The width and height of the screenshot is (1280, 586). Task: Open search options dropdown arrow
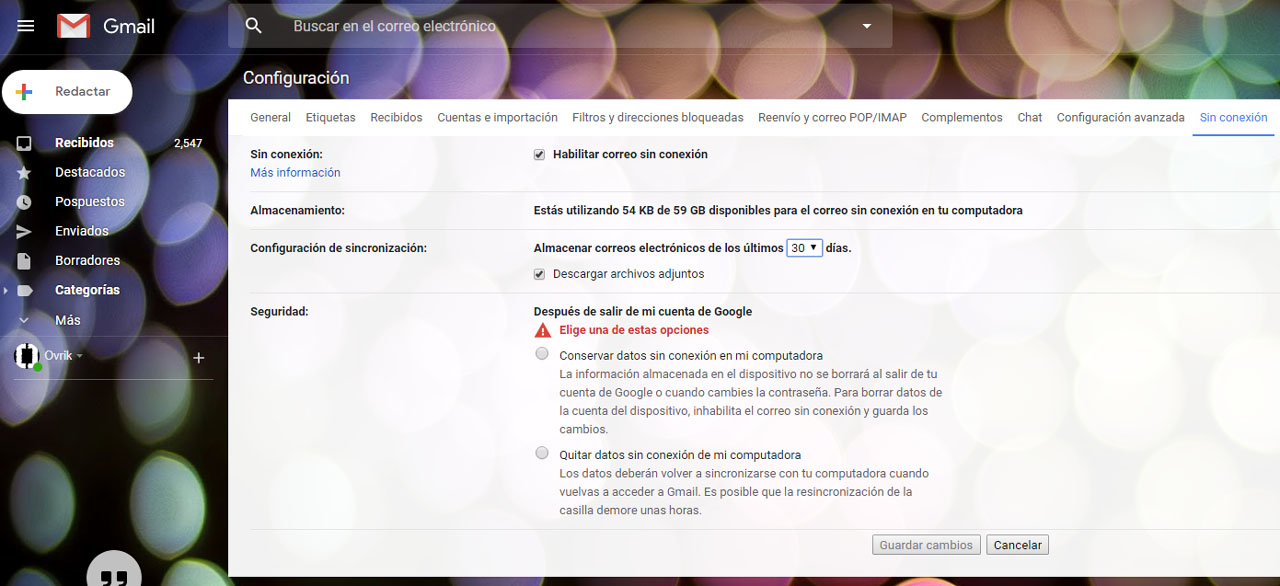(x=867, y=26)
